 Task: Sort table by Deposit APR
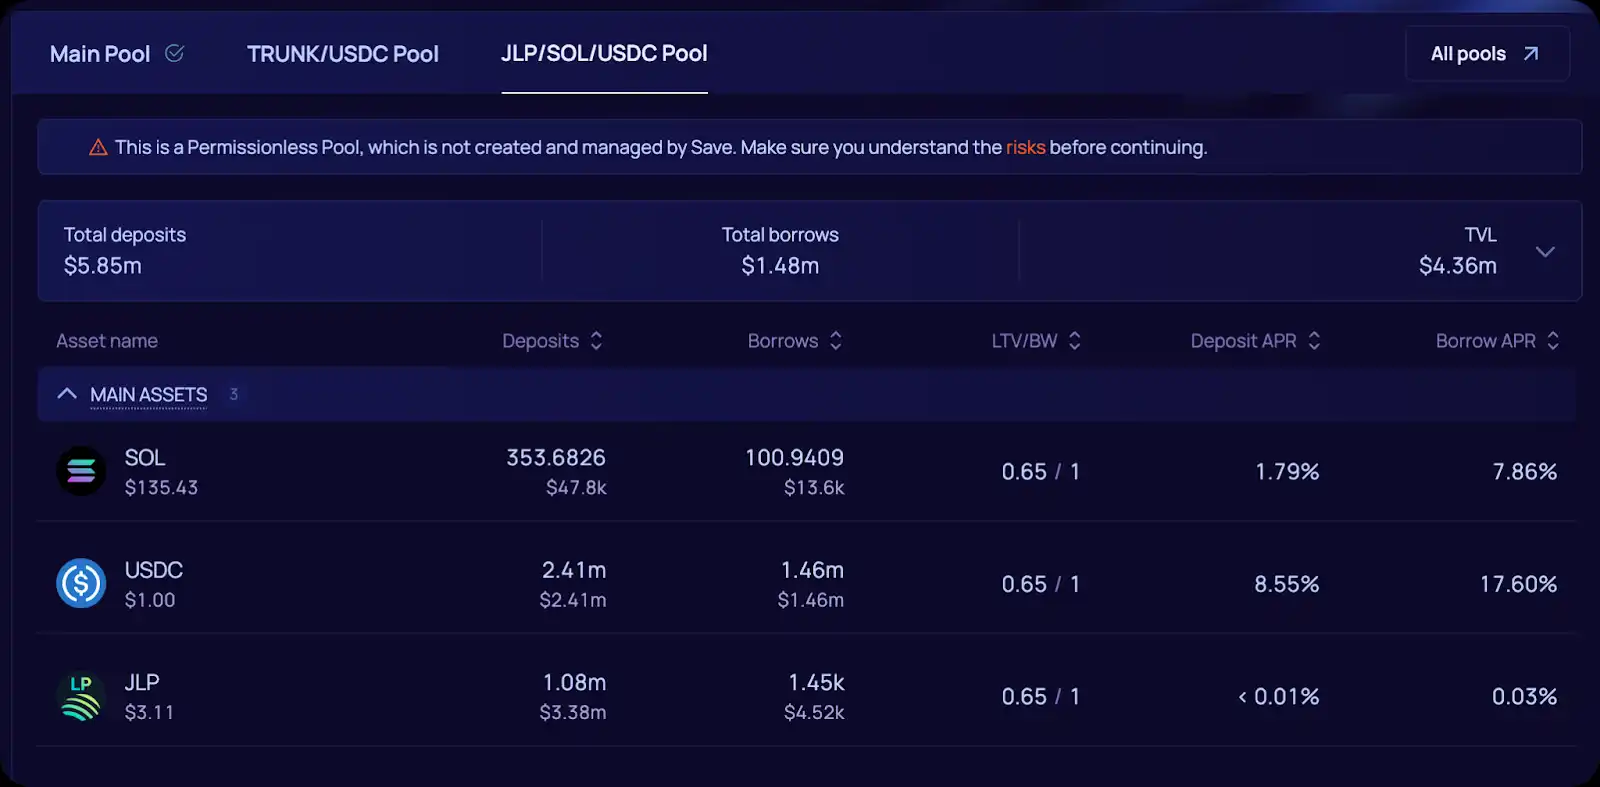point(1314,341)
